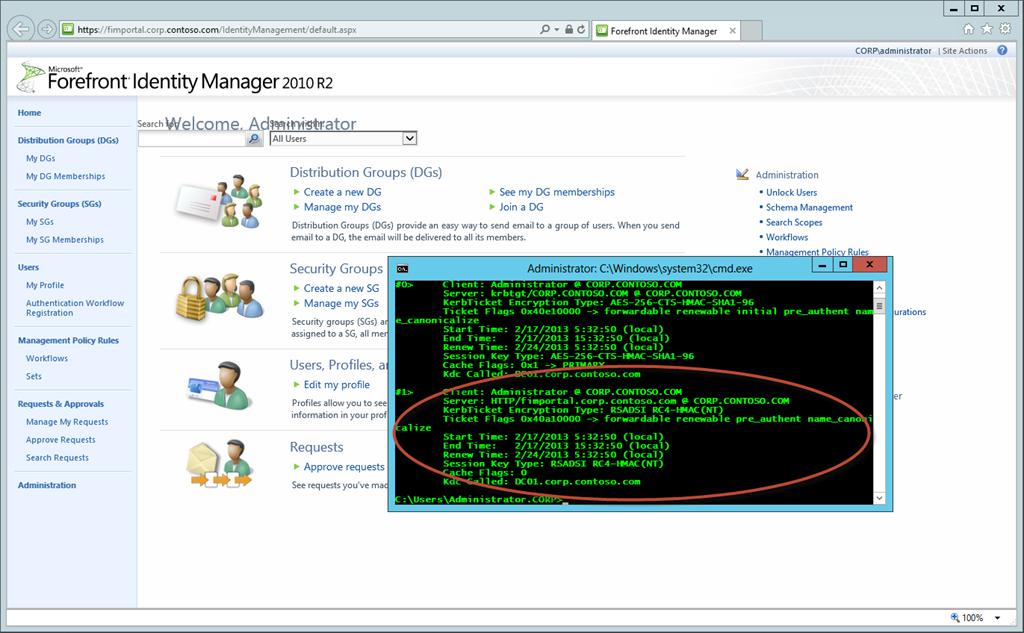Open Workflows under Management Policy Rules sidebar
Image resolution: width=1024 pixels, height=633 pixels.
(47, 358)
